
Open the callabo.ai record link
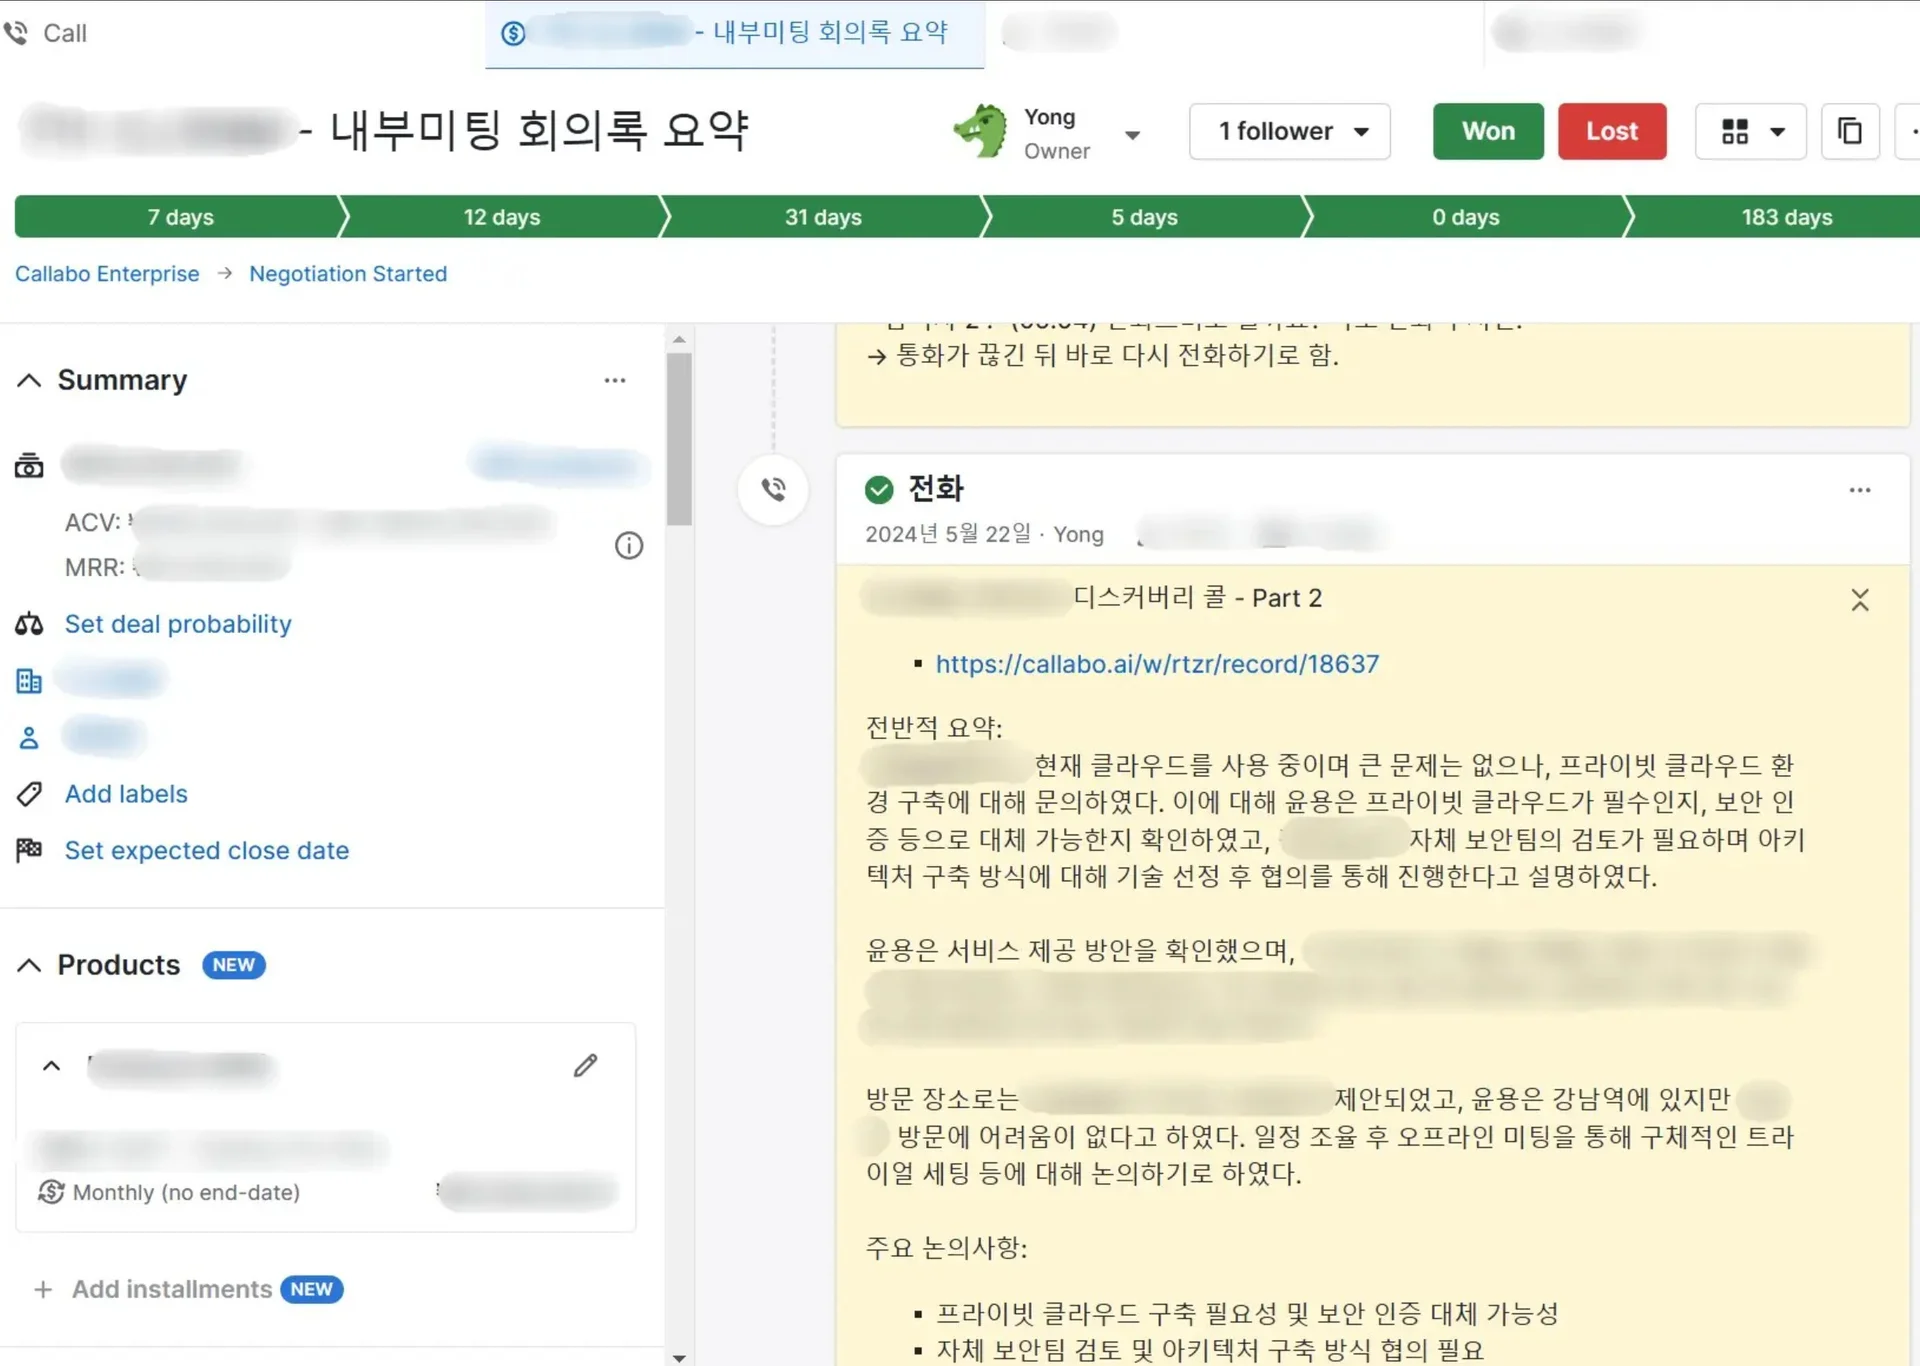1156,664
